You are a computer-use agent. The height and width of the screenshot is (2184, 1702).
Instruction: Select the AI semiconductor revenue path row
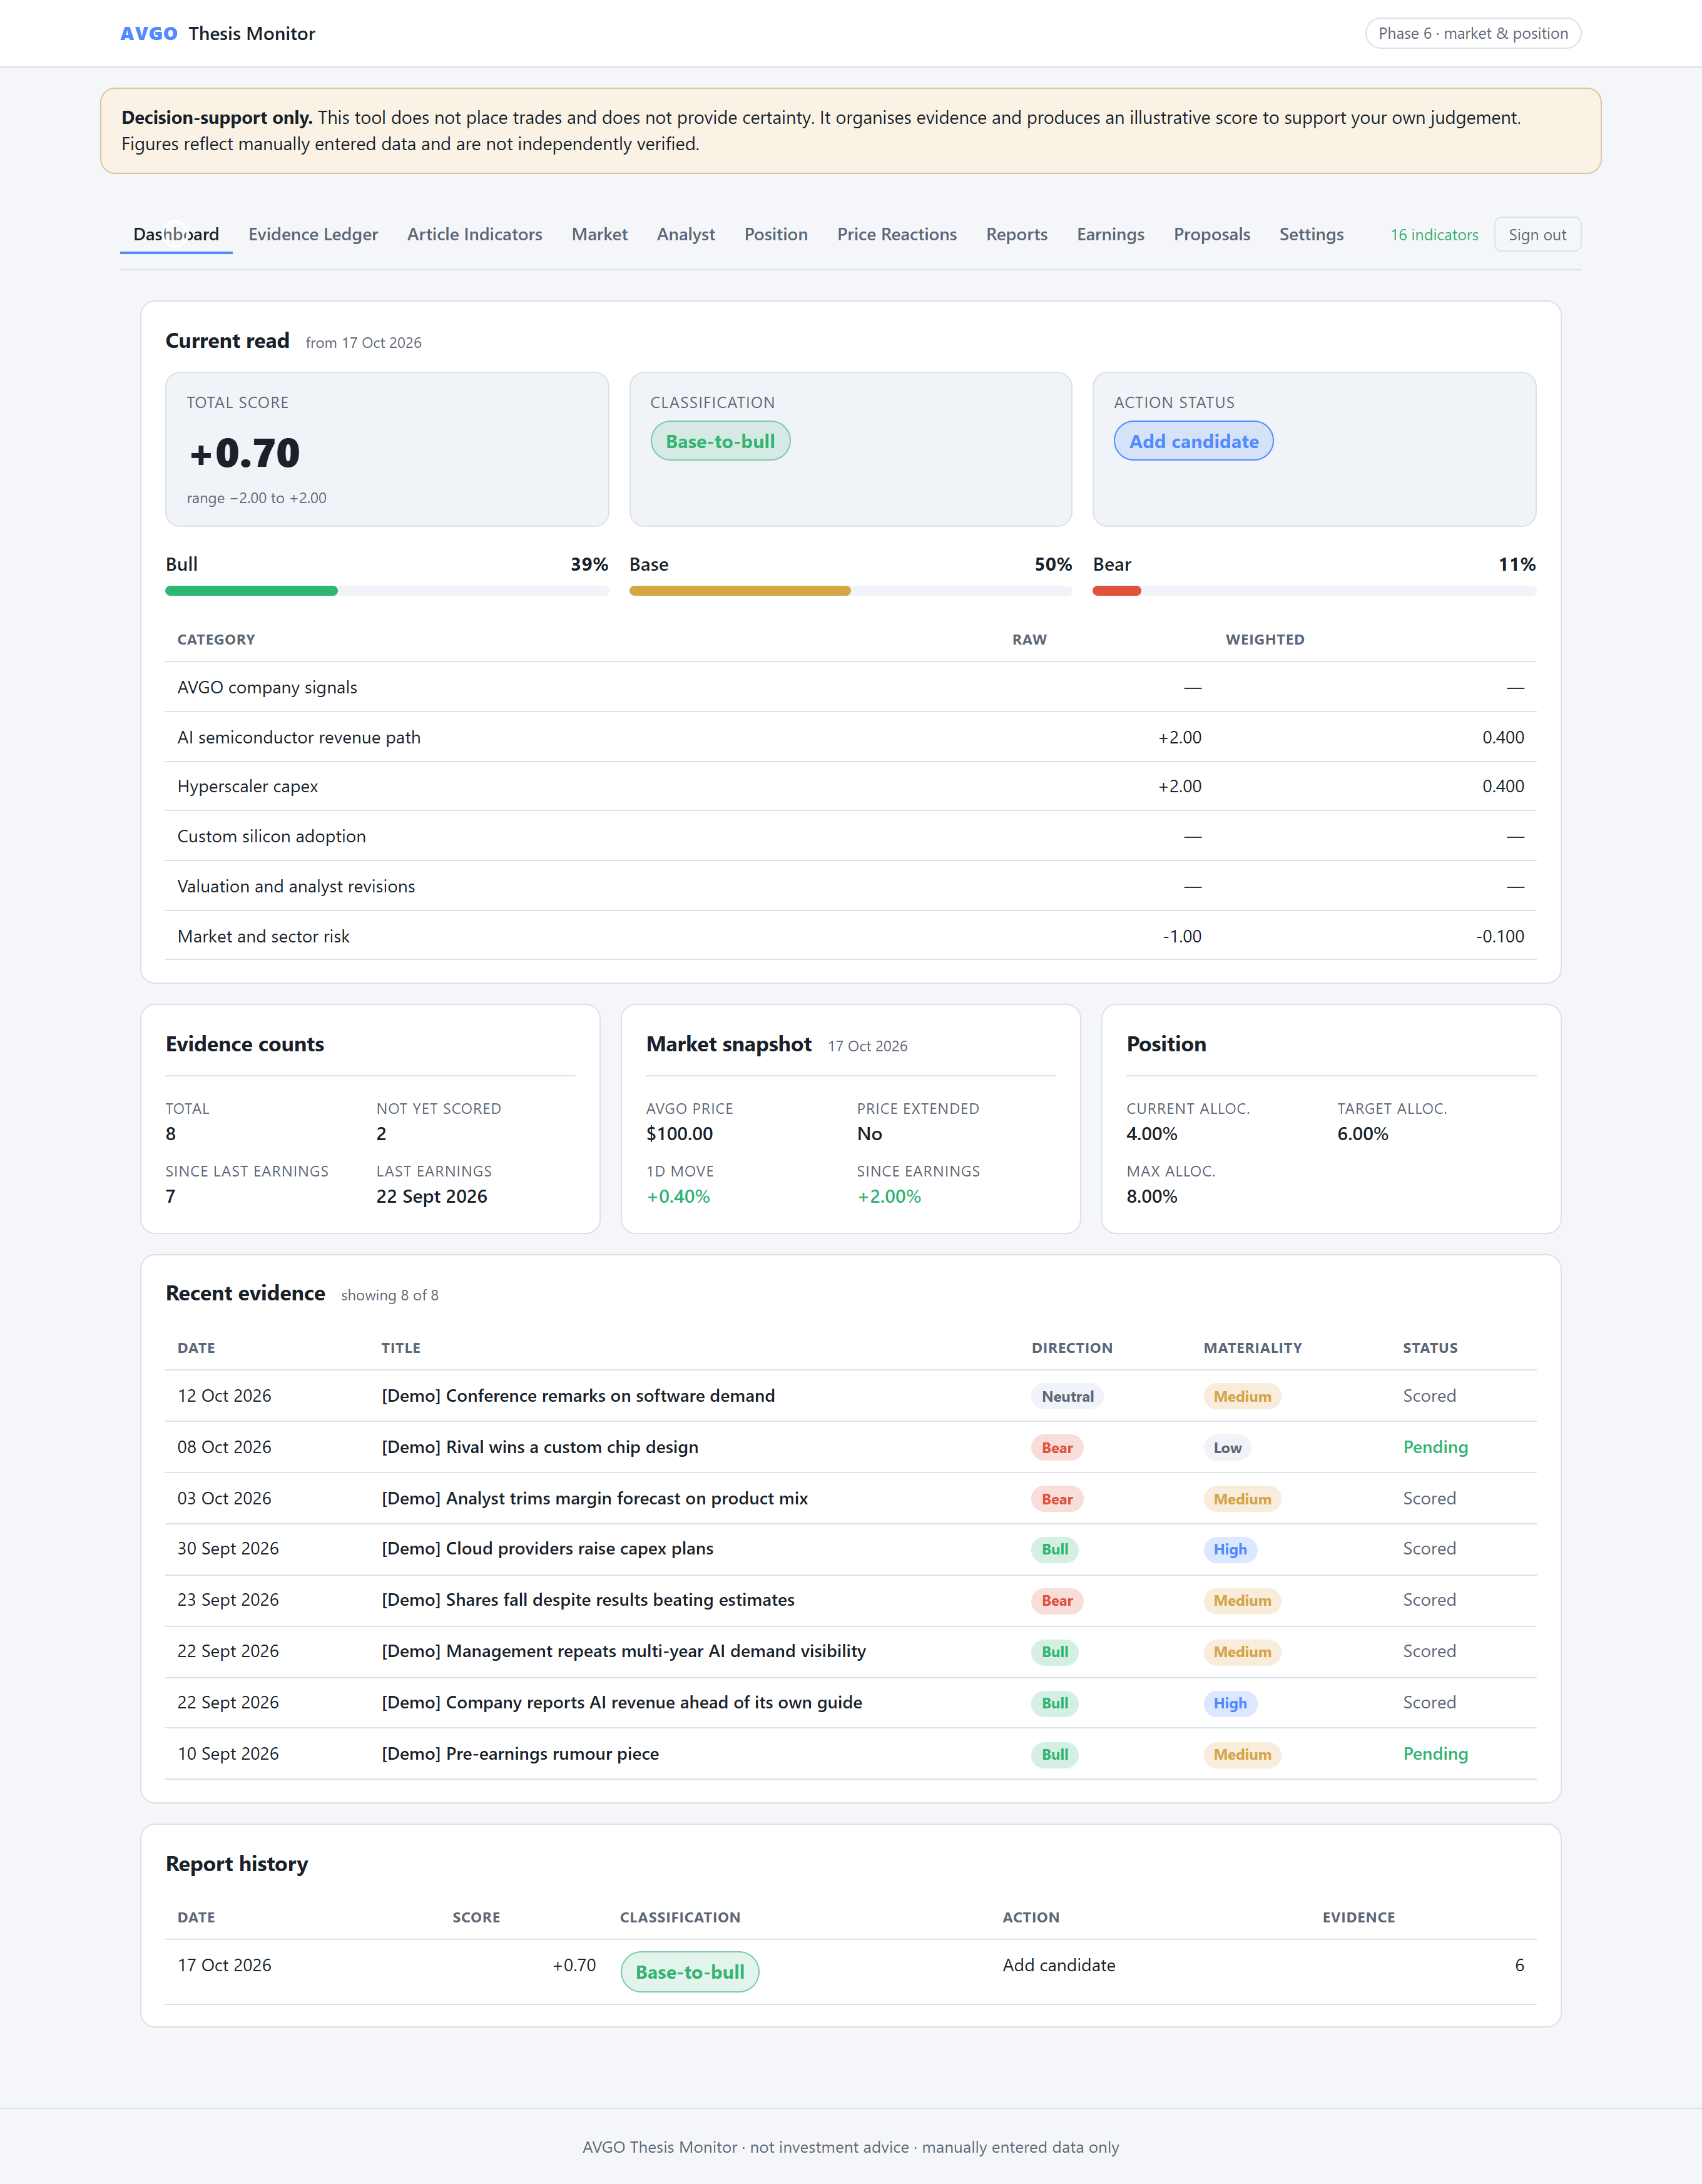pyautogui.click(x=851, y=737)
